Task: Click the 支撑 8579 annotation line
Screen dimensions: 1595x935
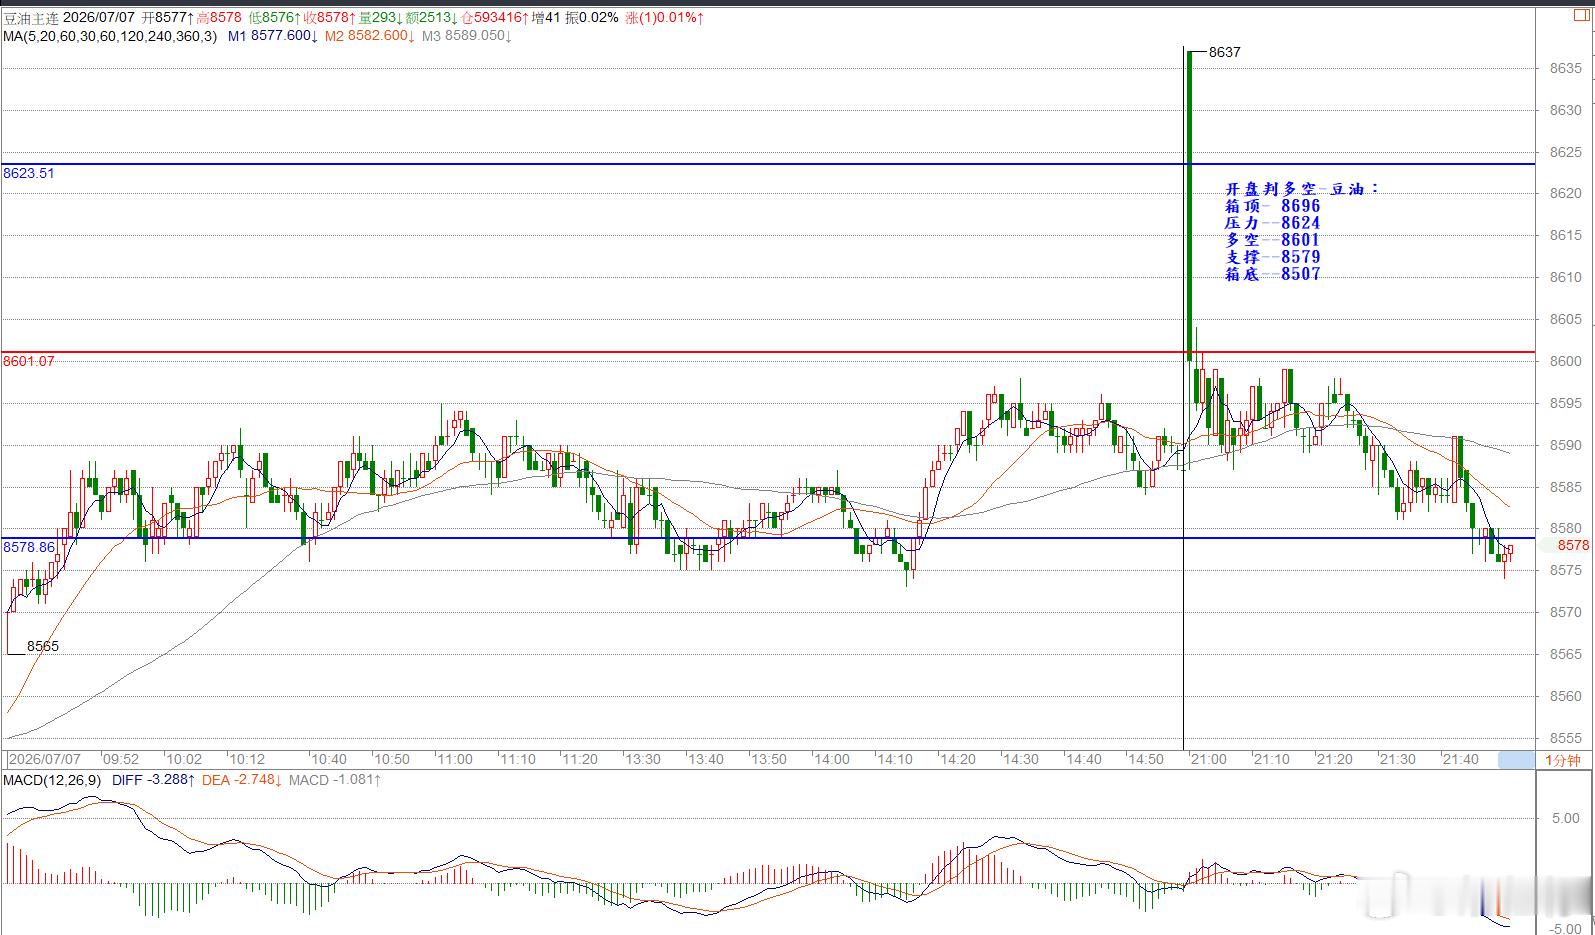Action: tap(1272, 256)
